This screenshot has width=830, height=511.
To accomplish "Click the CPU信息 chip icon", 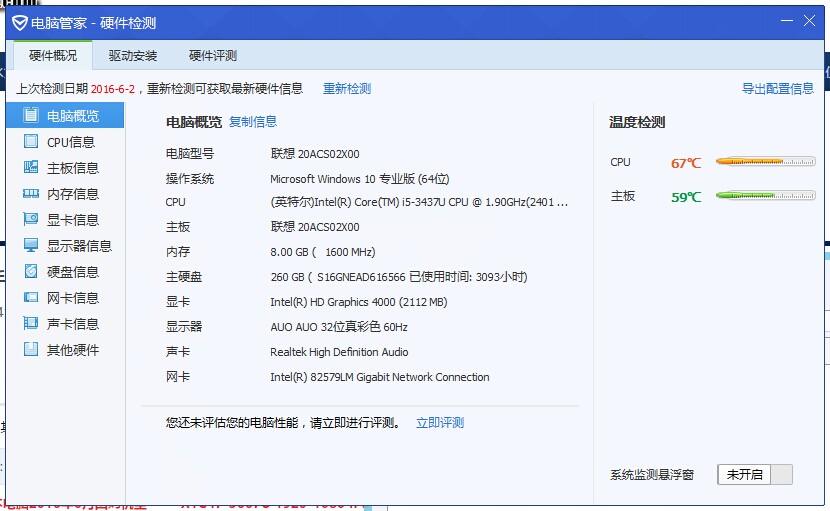I will 31,142.
